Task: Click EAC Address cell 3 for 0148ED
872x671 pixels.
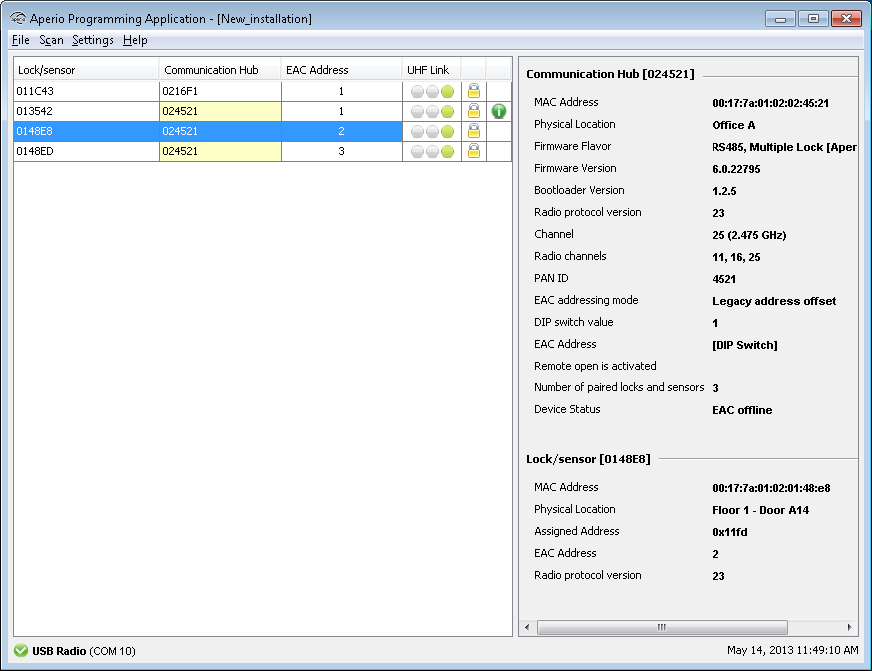Action: coord(341,151)
